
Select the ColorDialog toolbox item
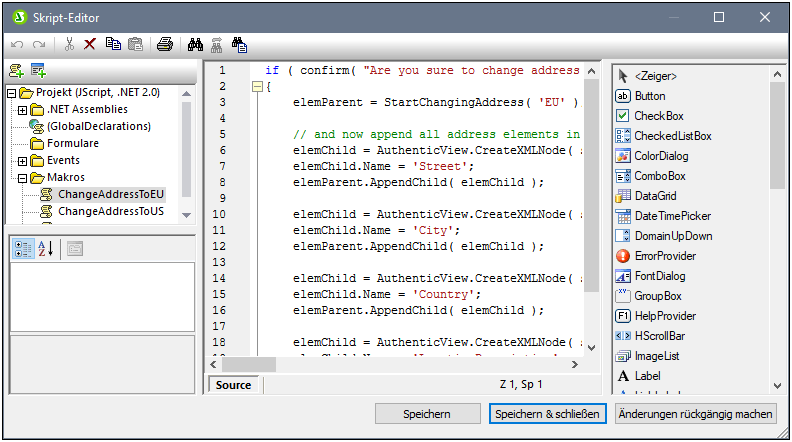(x=660, y=156)
